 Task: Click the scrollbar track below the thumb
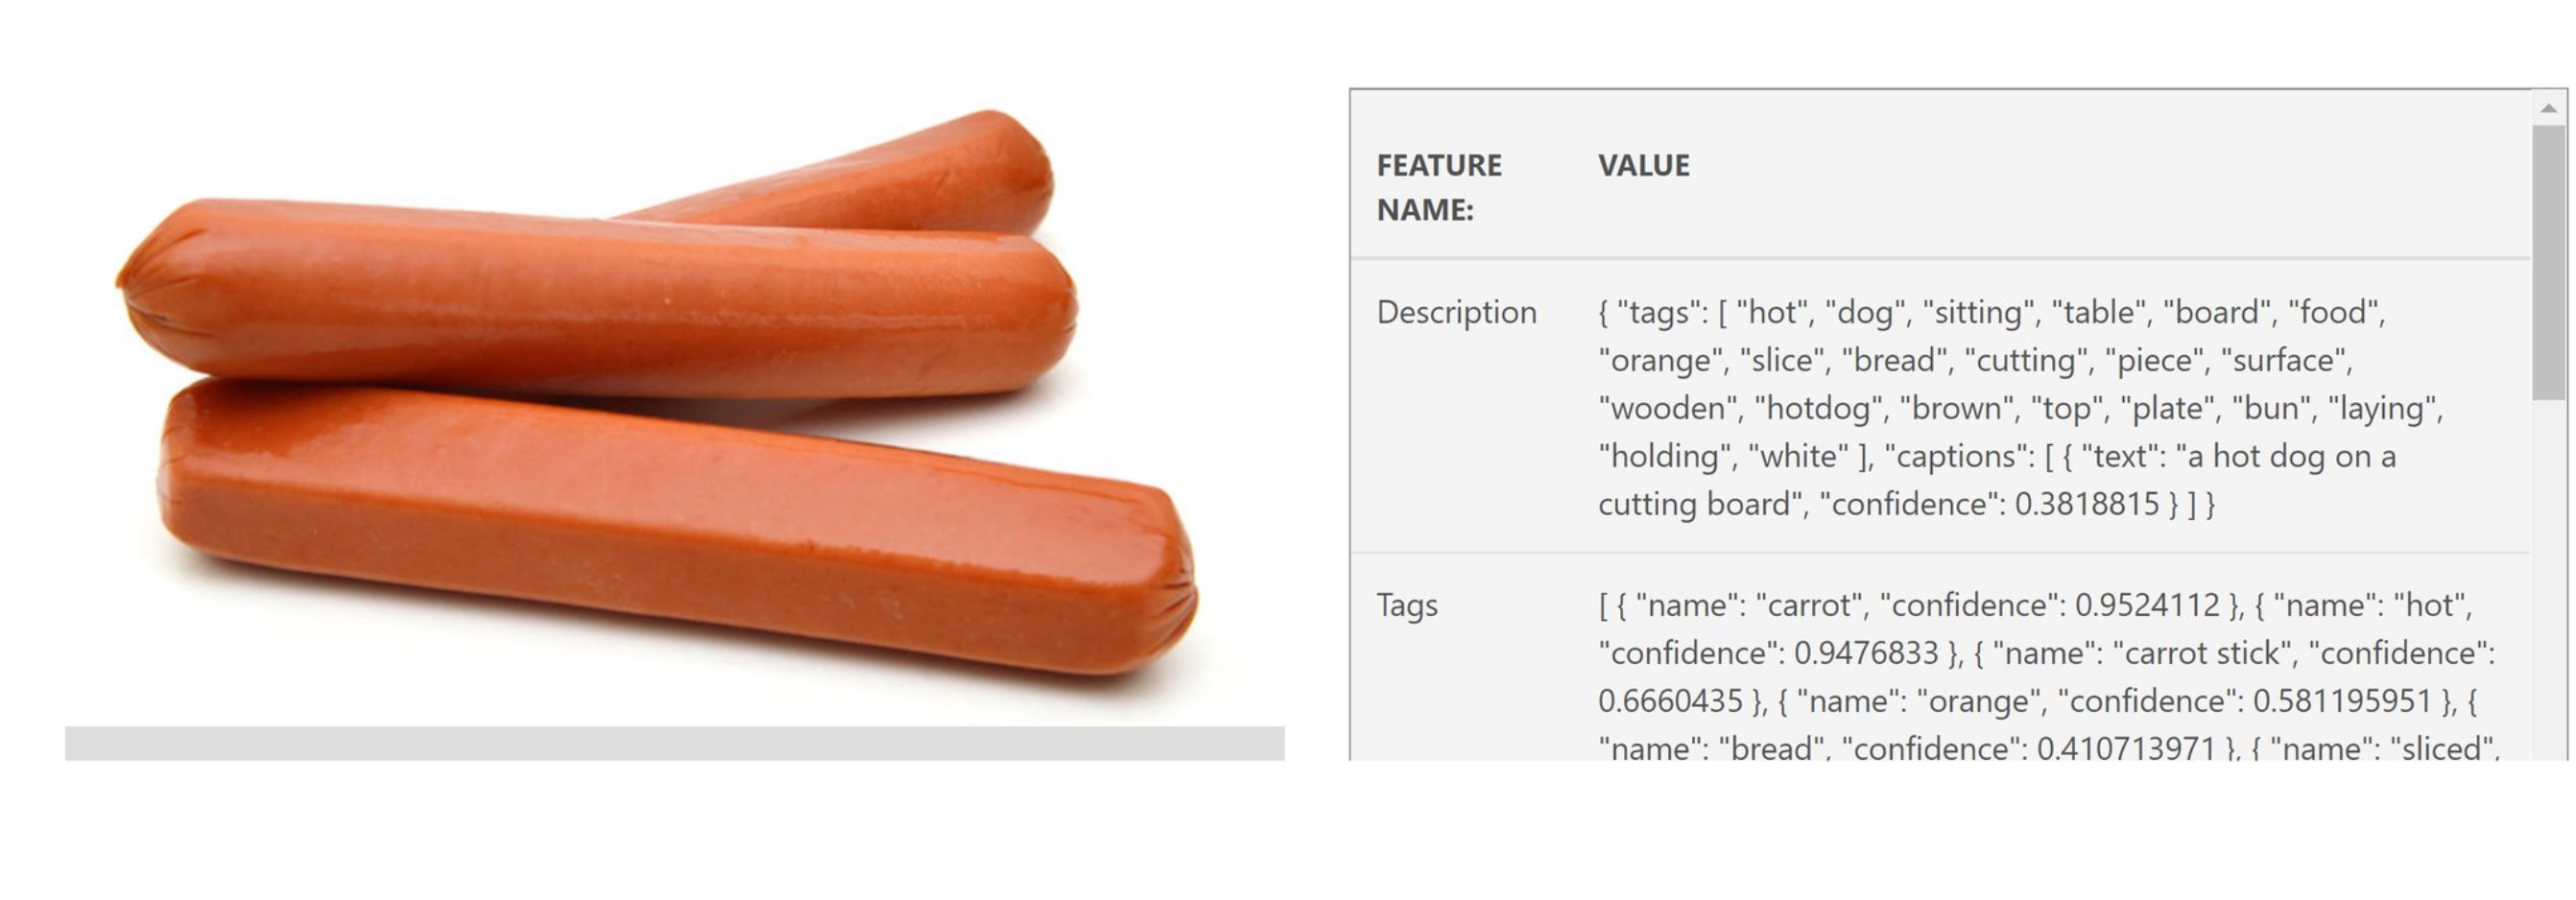pyautogui.click(x=2548, y=580)
